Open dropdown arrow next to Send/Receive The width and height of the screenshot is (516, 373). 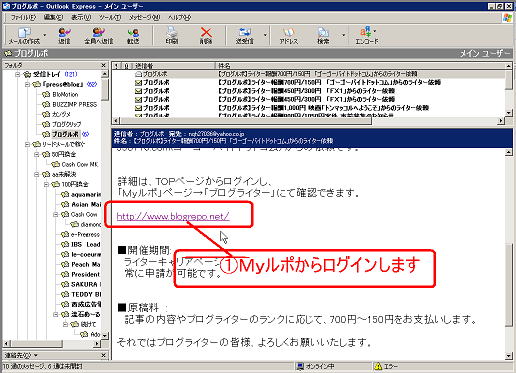(x=265, y=35)
